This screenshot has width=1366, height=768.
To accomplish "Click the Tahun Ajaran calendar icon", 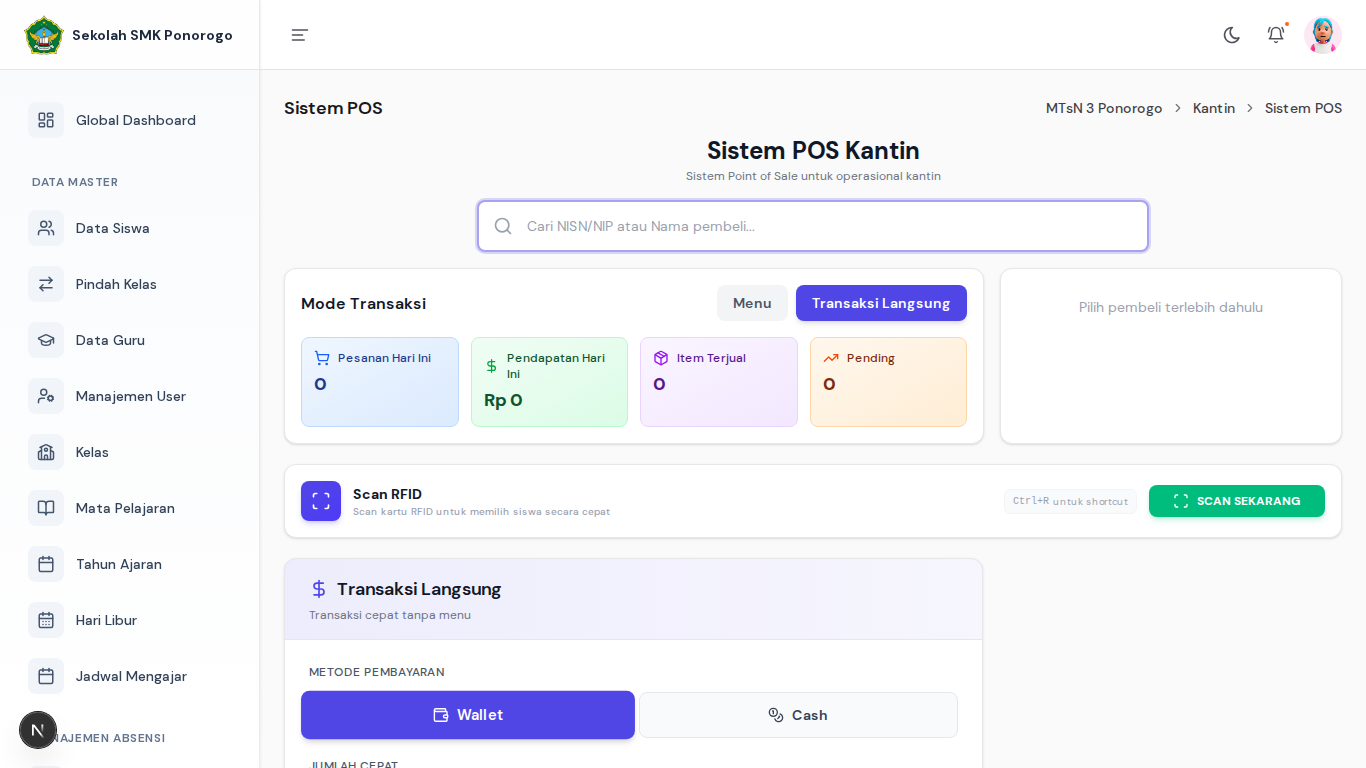I will [x=46, y=564].
